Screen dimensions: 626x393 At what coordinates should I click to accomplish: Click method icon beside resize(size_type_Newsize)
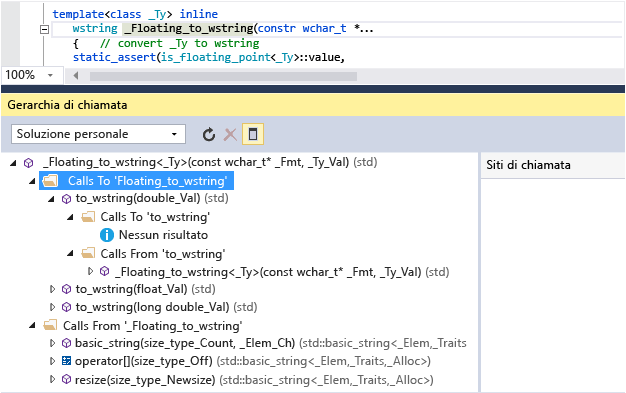click(67, 379)
